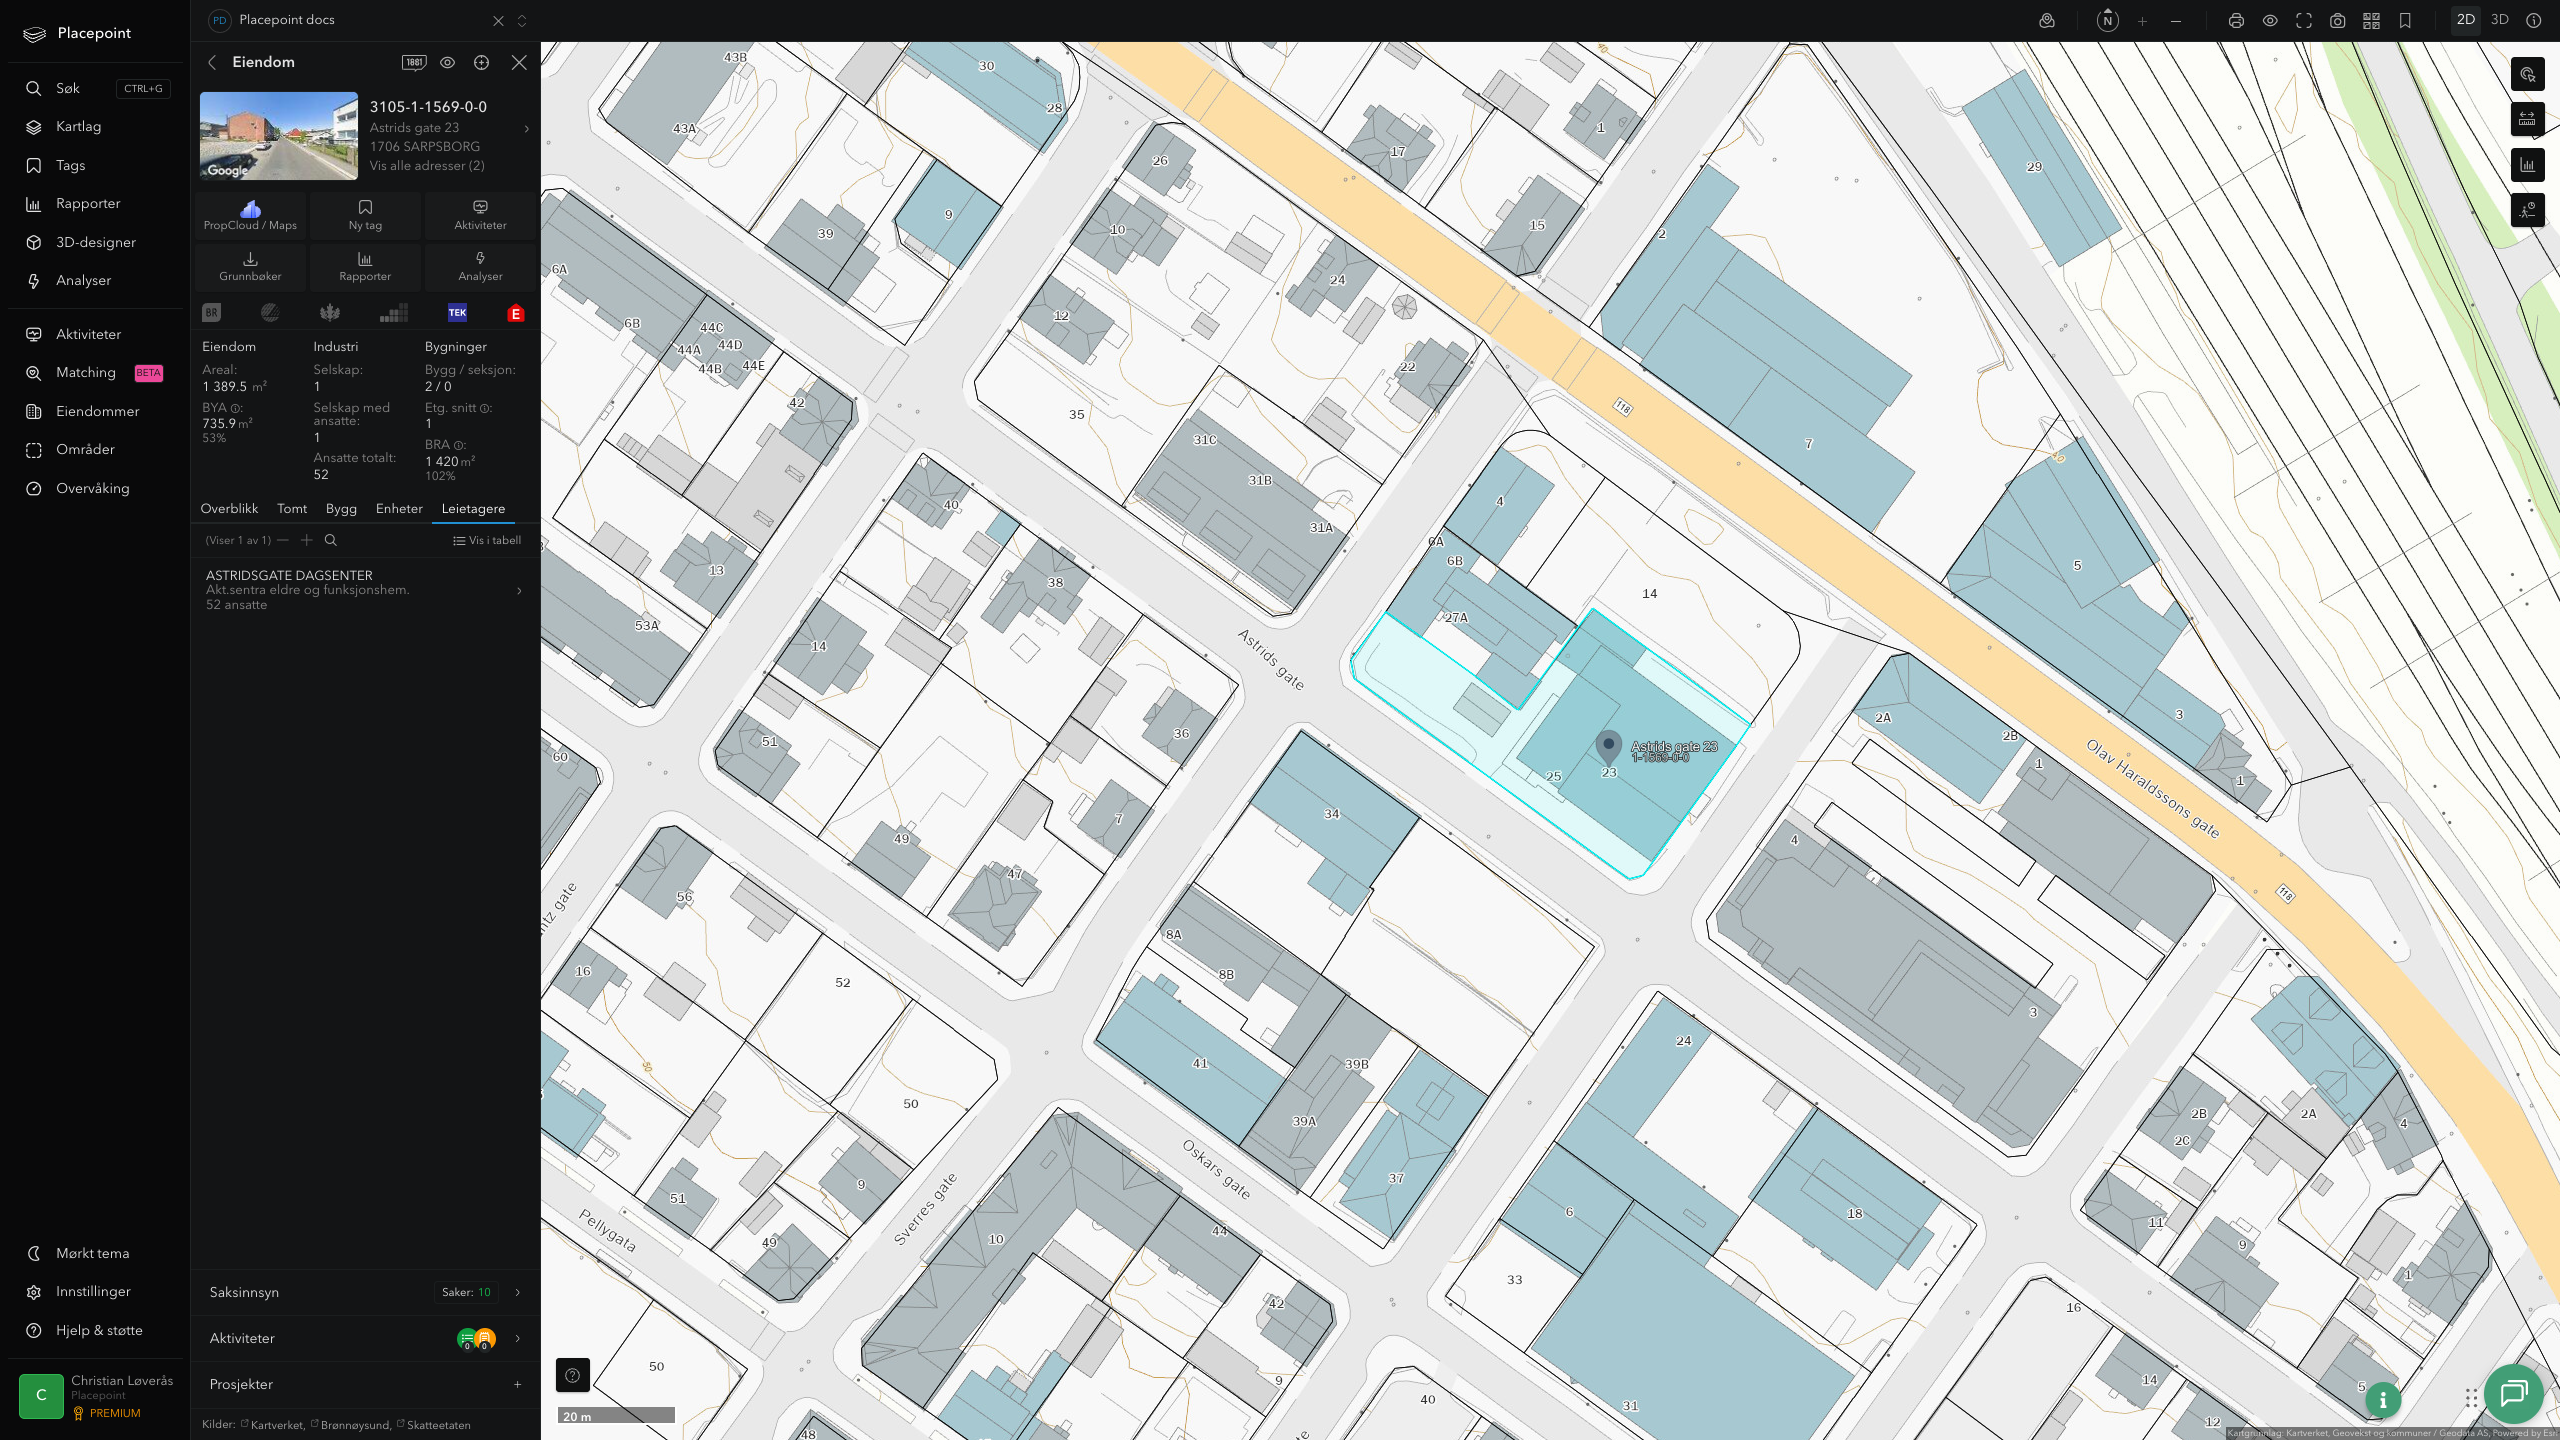The height and width of the screenshot is (1440, 2560).
Task: Click the stepped bars icon
Action: pyautogui.click(x=394, y=313)
